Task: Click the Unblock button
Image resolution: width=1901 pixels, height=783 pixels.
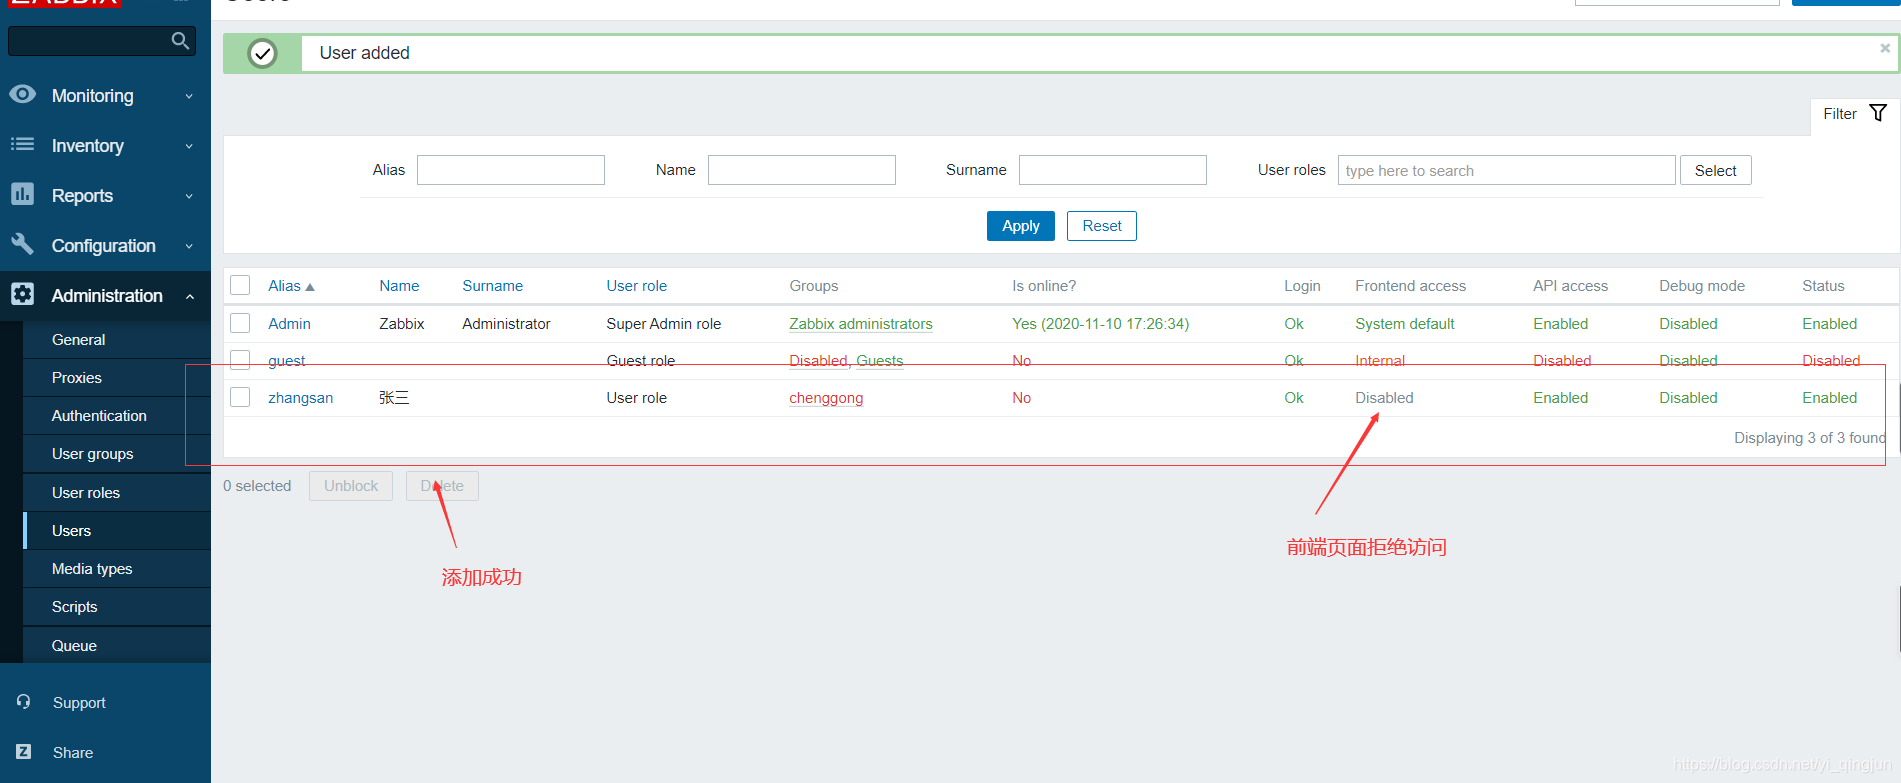Action: point(351,486)
